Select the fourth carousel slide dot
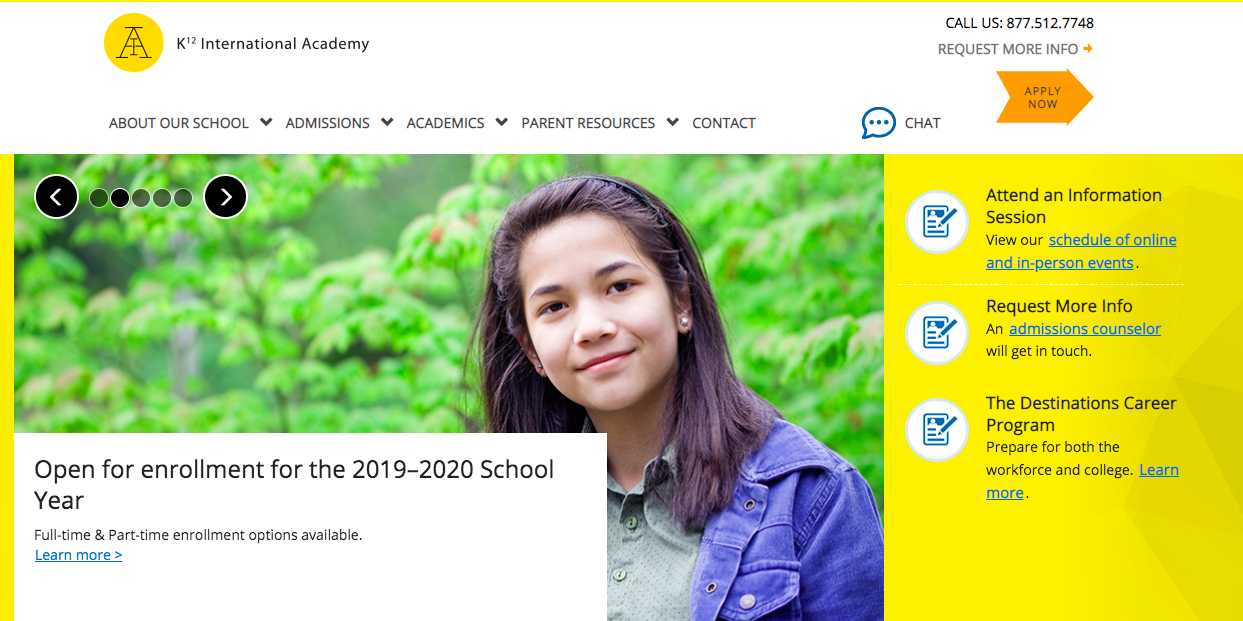1243x621 pixels. 162,198
